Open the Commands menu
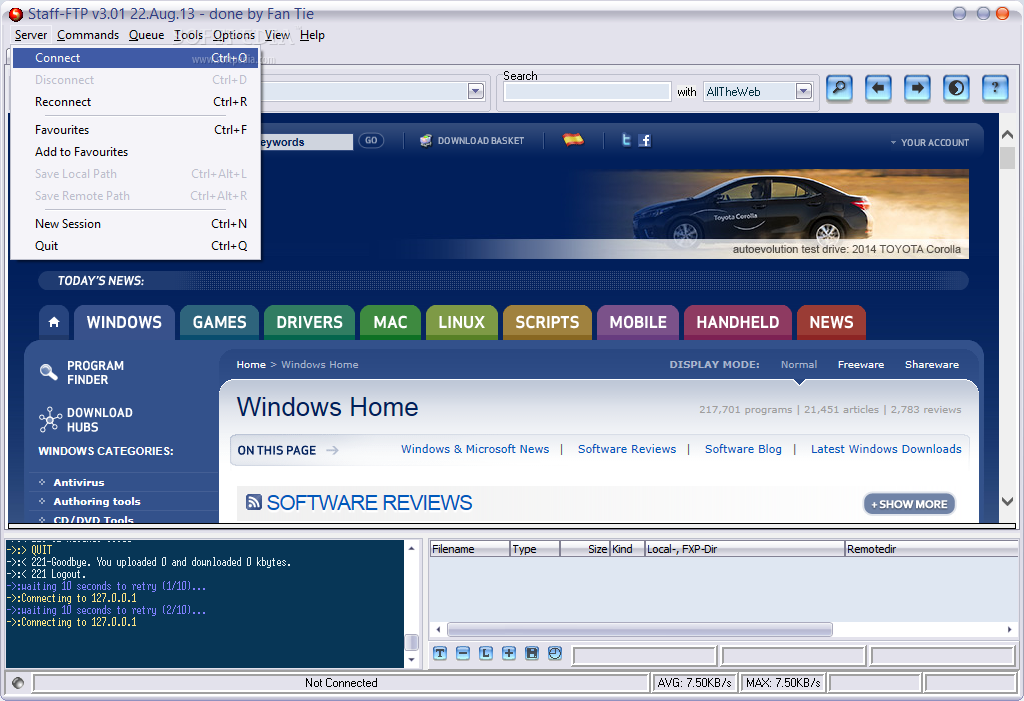The height and width of the screenshot is (701, 1024). pyautogui.click(x=88, y=35)
